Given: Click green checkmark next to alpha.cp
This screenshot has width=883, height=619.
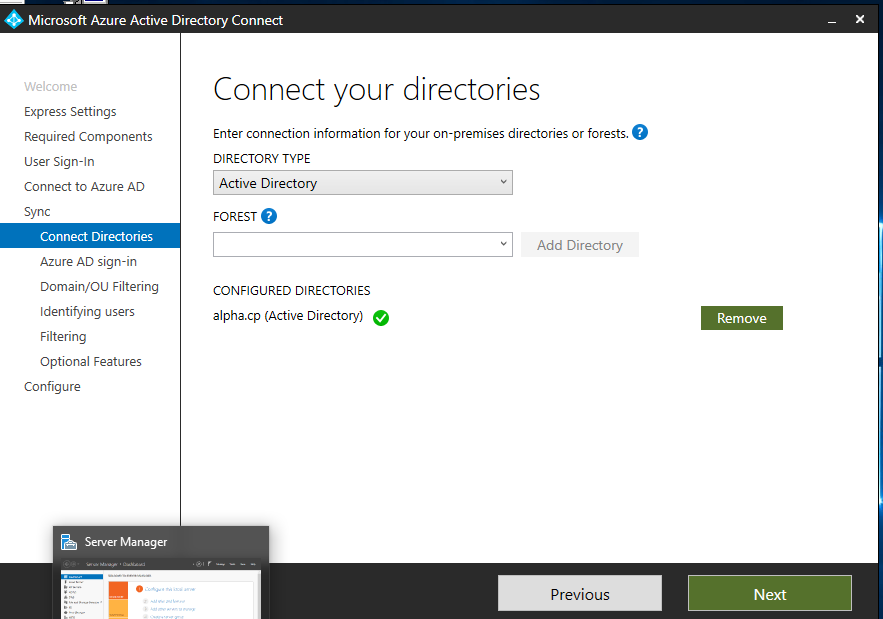Looking at the screenshot, I should [x=381, y=318].
